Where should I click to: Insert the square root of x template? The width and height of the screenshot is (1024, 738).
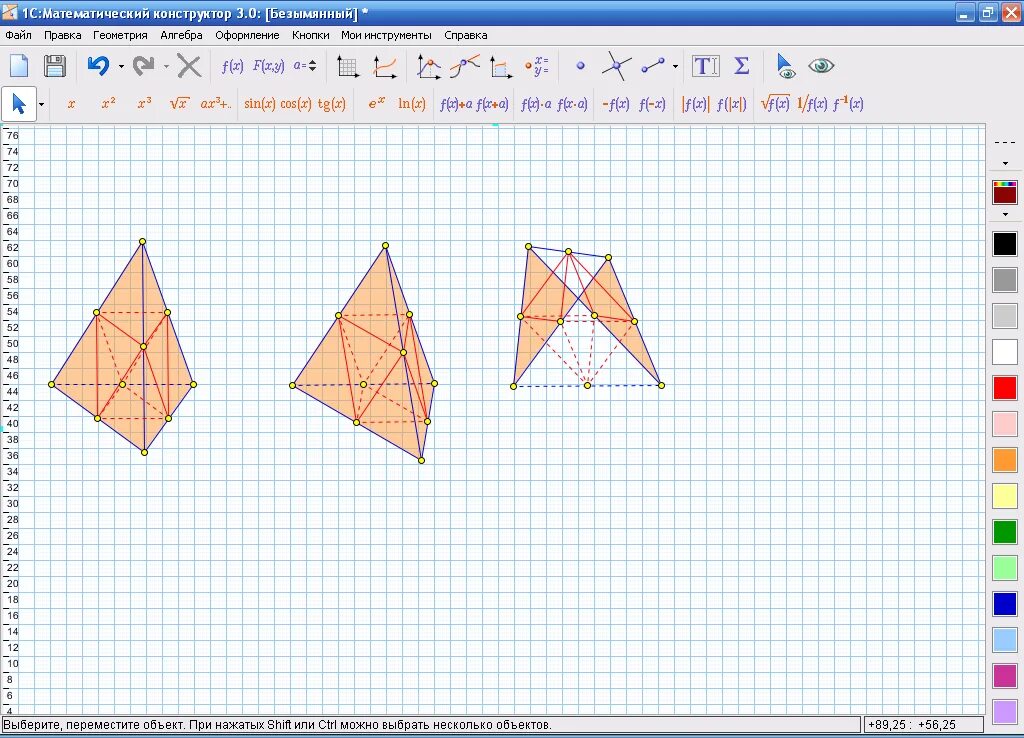(x=180, y=103)
